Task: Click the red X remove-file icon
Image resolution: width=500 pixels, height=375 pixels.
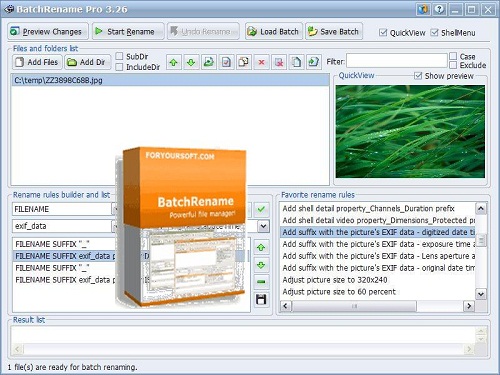Action: (x=262, y=62)
